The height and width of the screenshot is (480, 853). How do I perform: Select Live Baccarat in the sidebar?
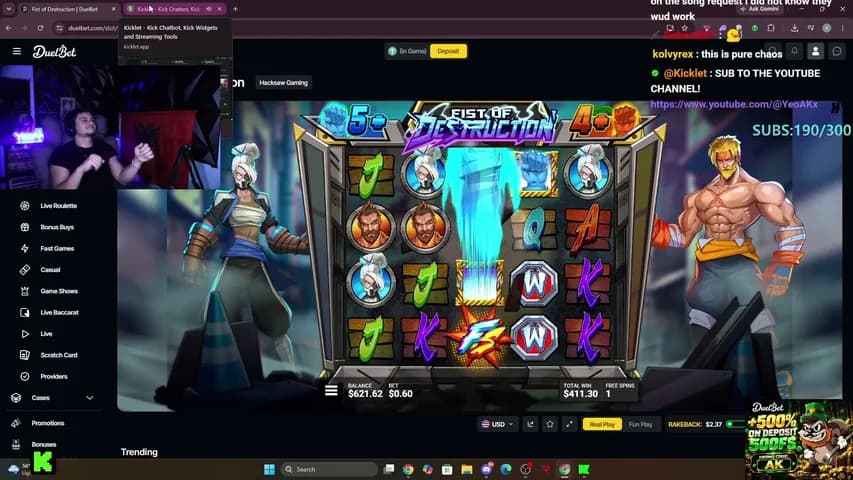(59, 312)
